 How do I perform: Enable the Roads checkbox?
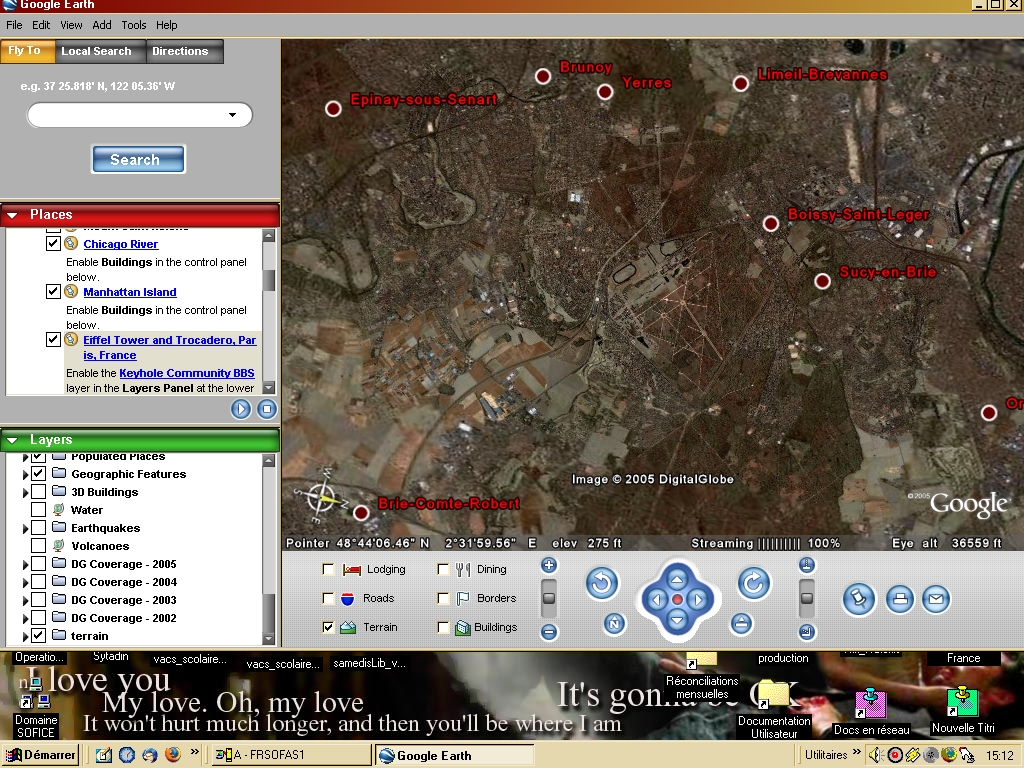tap(328, 598)
